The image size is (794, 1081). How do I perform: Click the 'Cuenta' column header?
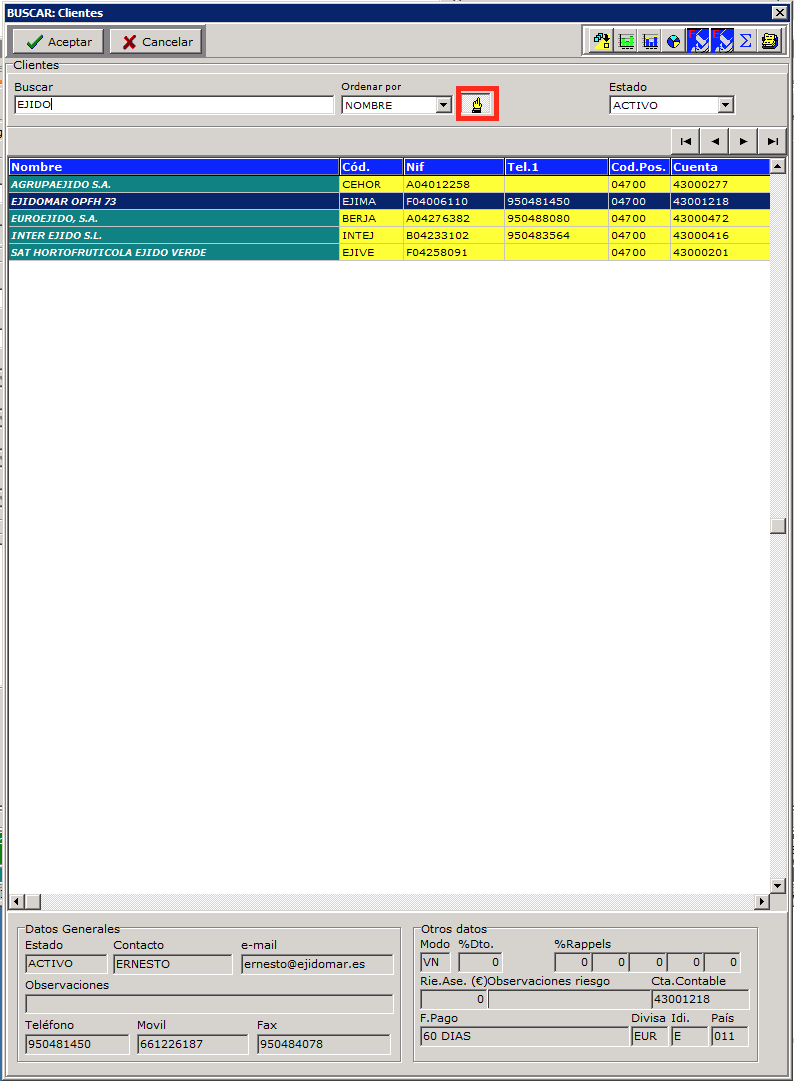tap(718, 167)
